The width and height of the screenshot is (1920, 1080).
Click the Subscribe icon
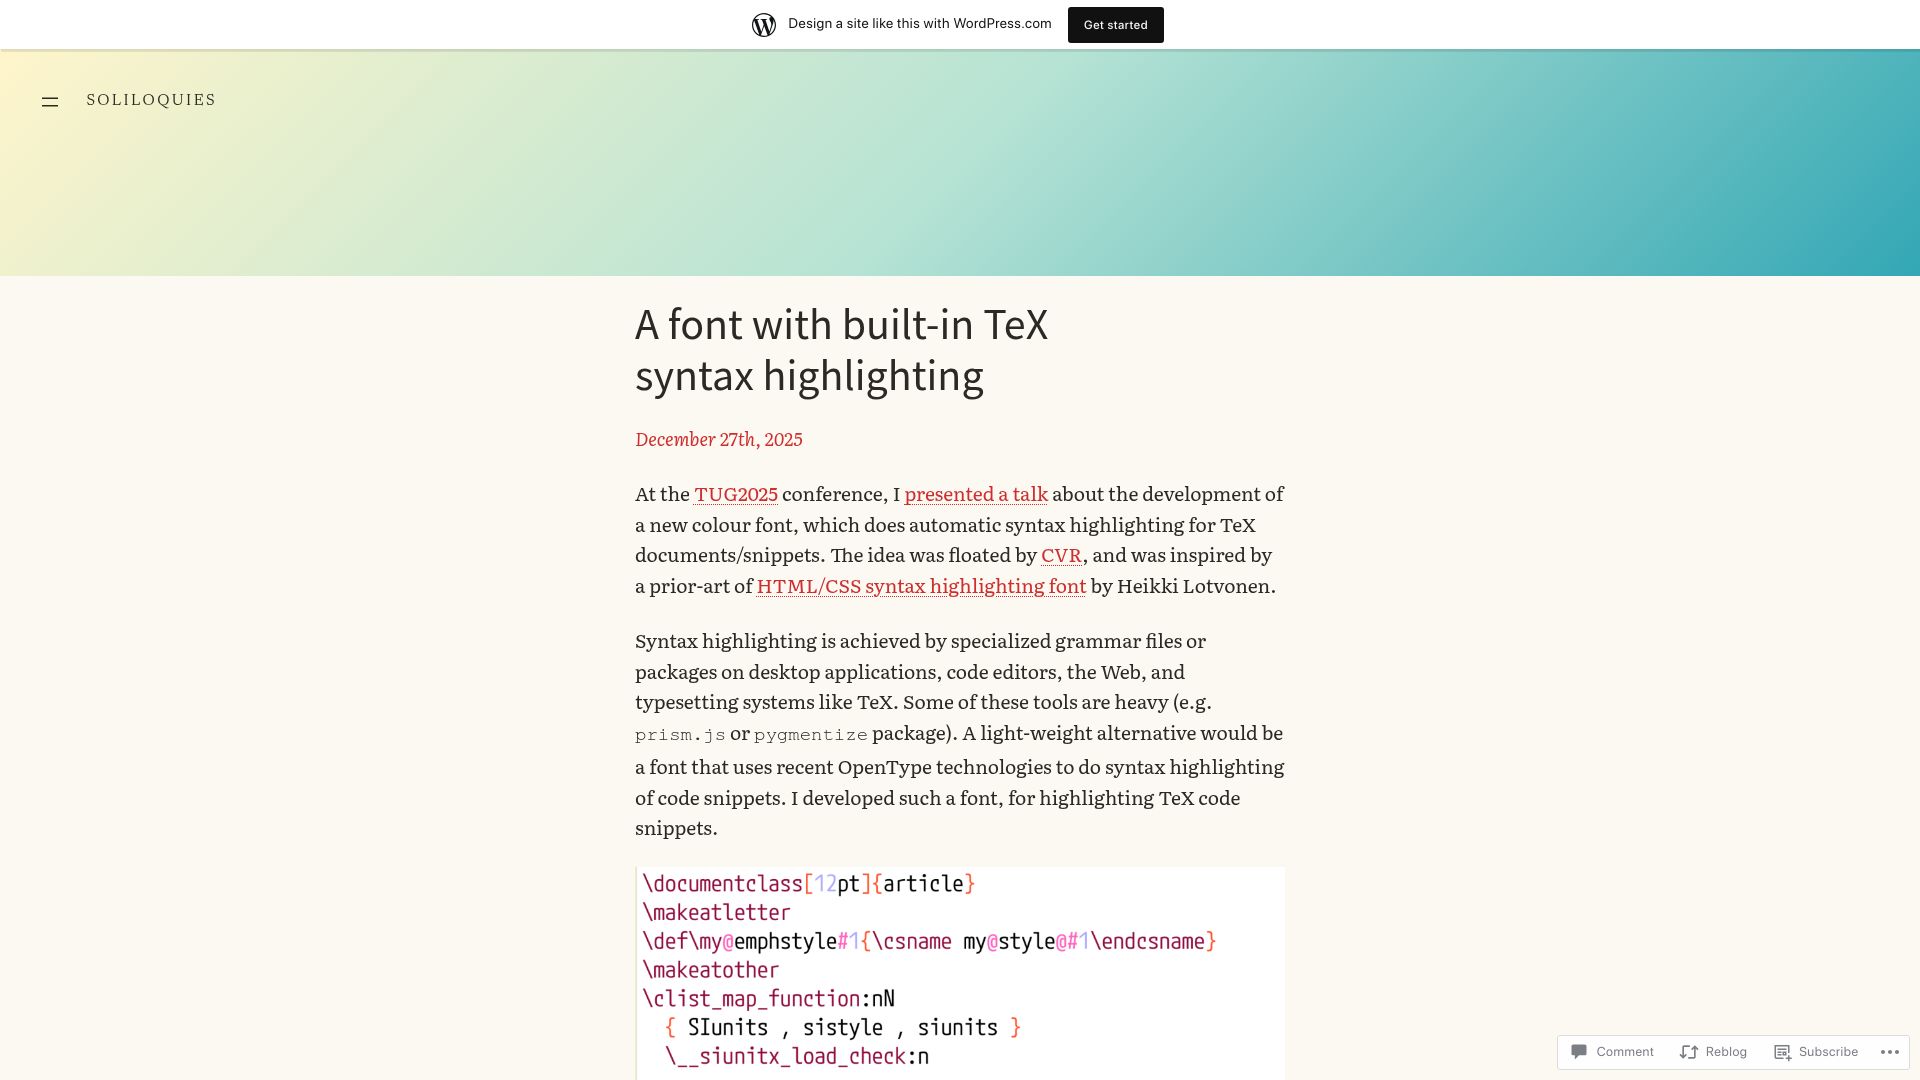(x=1782, y=1052)
